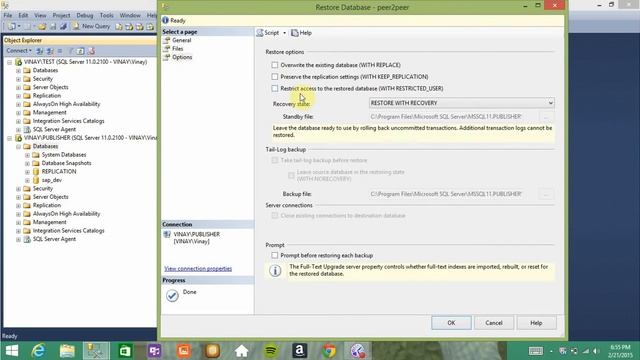Click the Backup file path field
Viewport: 640px width, 360px height.
pos(453,194)
